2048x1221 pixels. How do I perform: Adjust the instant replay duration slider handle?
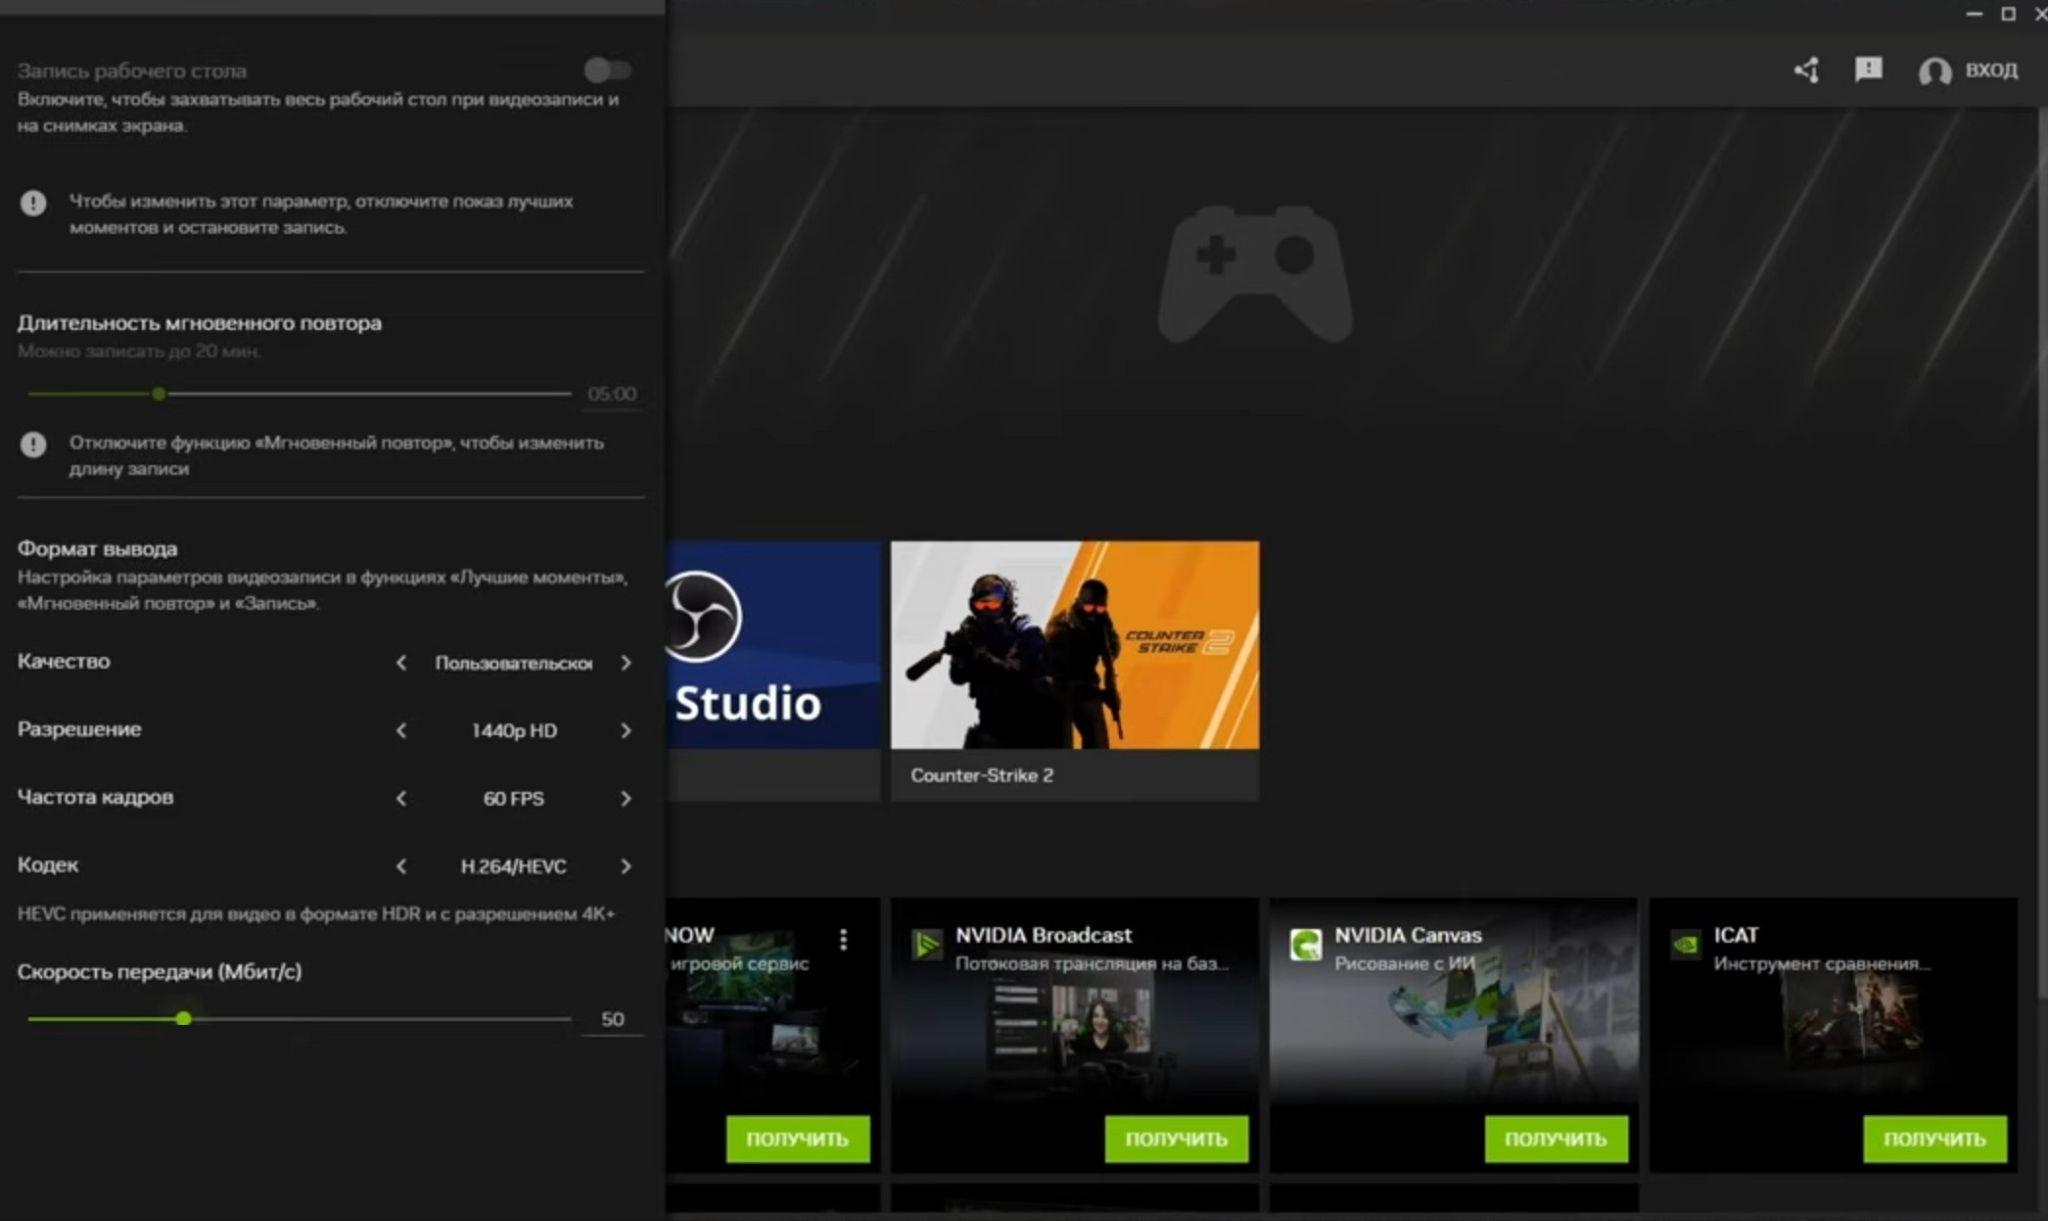pos(159,394)
